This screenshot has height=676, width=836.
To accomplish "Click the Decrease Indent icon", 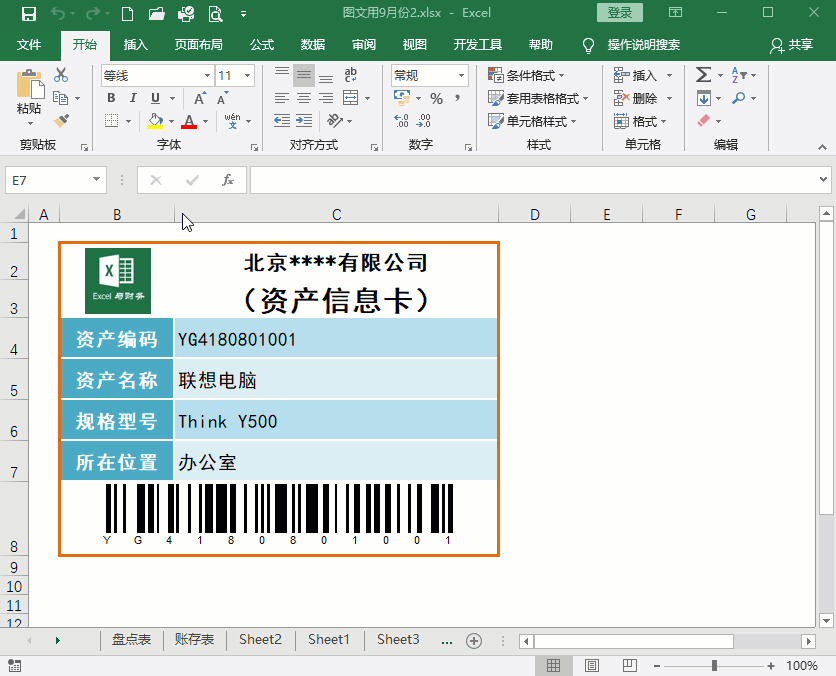I will pyautogui.click(x=282, y=121).
